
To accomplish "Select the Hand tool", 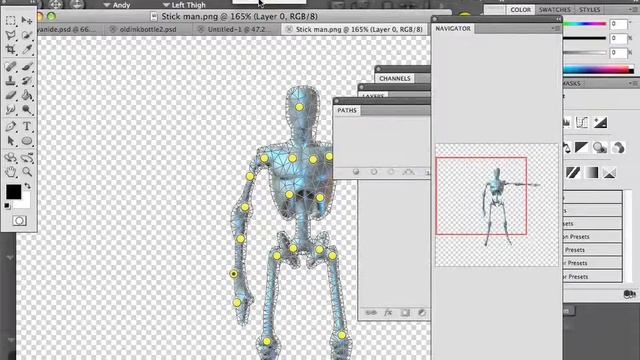I will (x=11, y=172).
